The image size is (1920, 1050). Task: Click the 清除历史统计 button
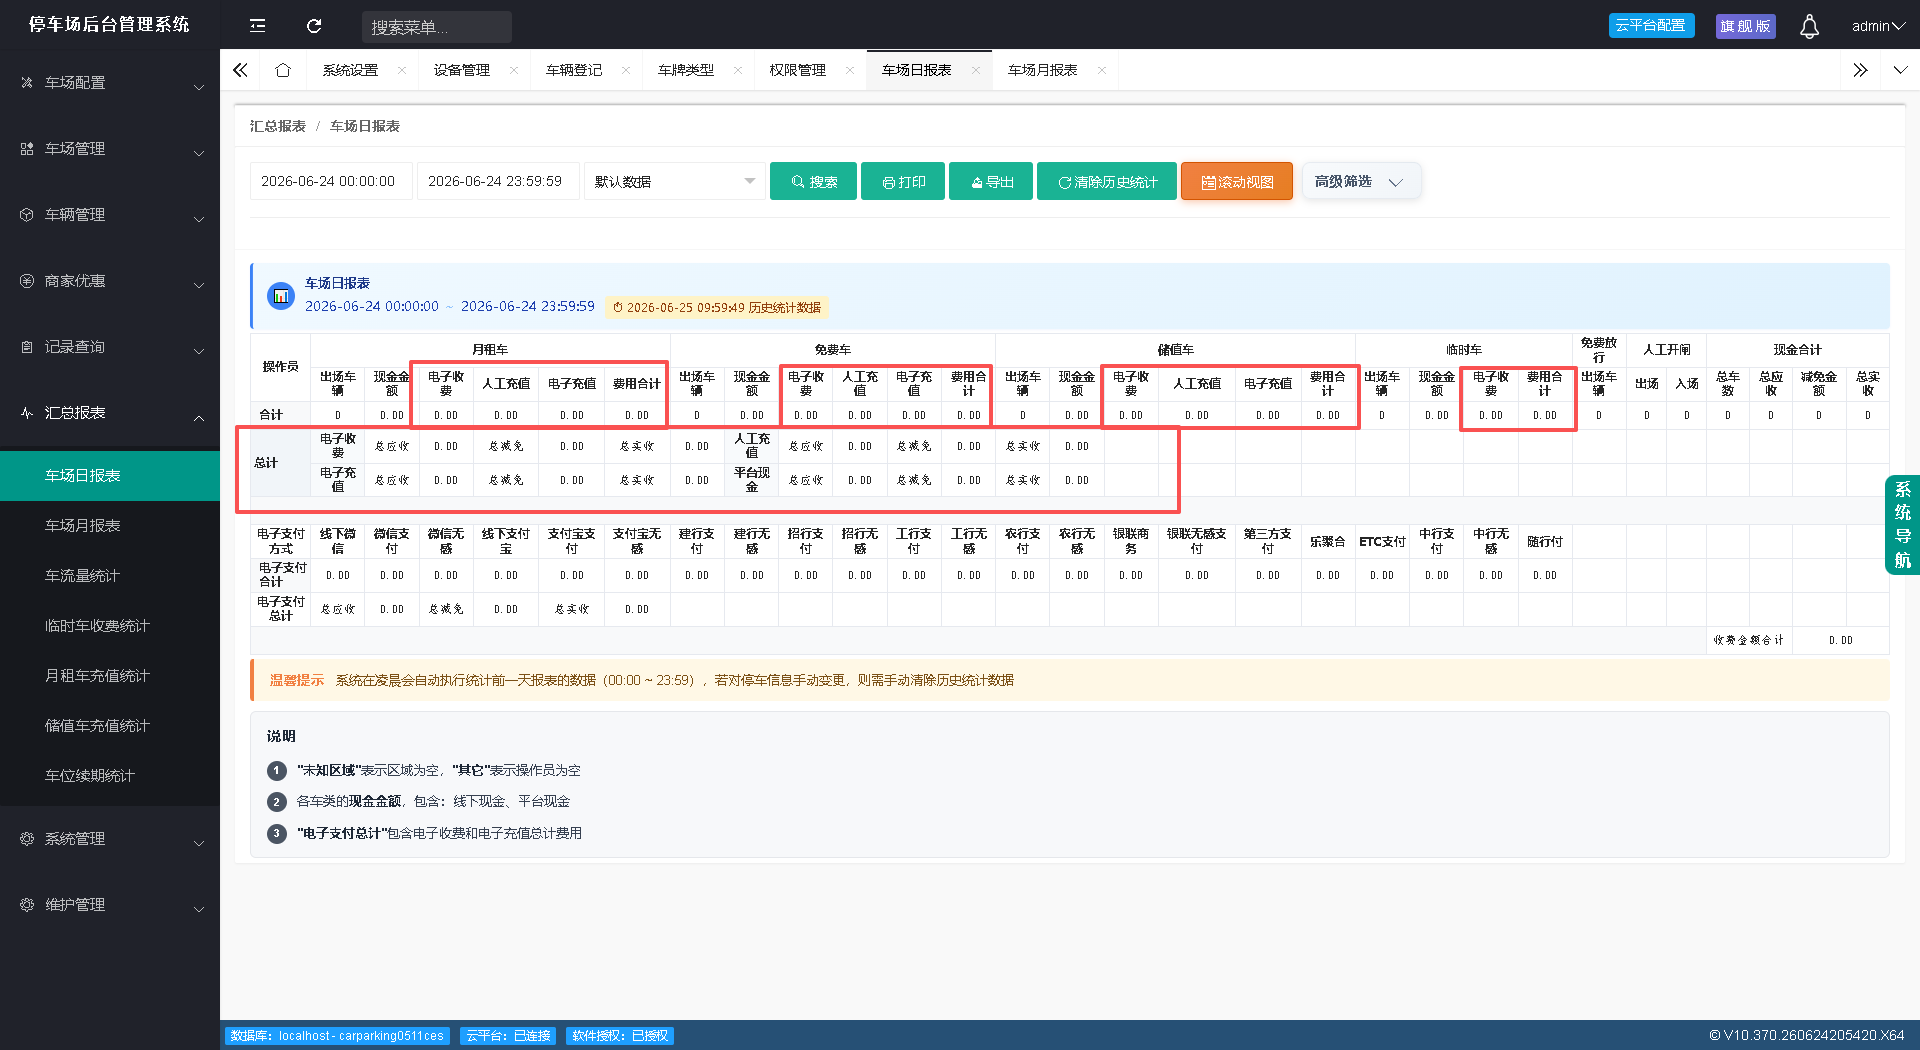point(1107,181)
